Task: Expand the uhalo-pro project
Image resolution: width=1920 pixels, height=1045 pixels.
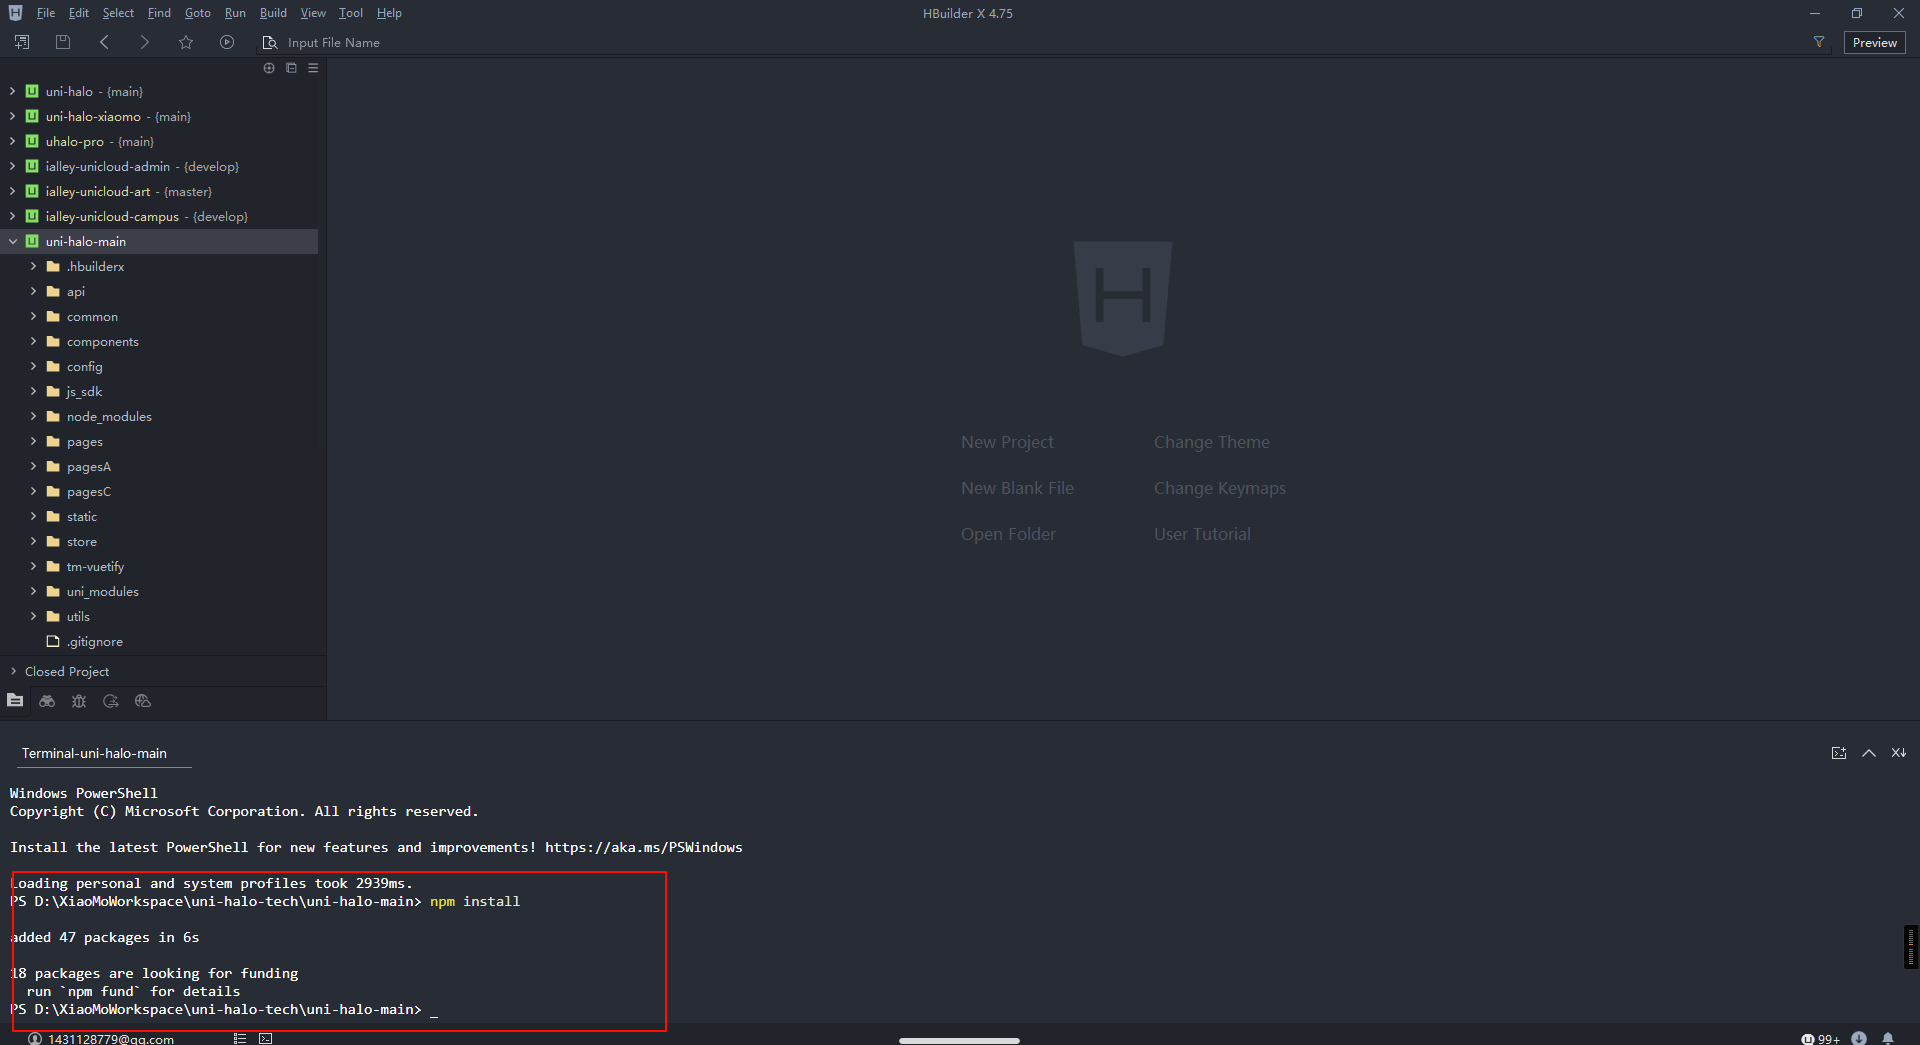Action: click(x=12, y=141)
